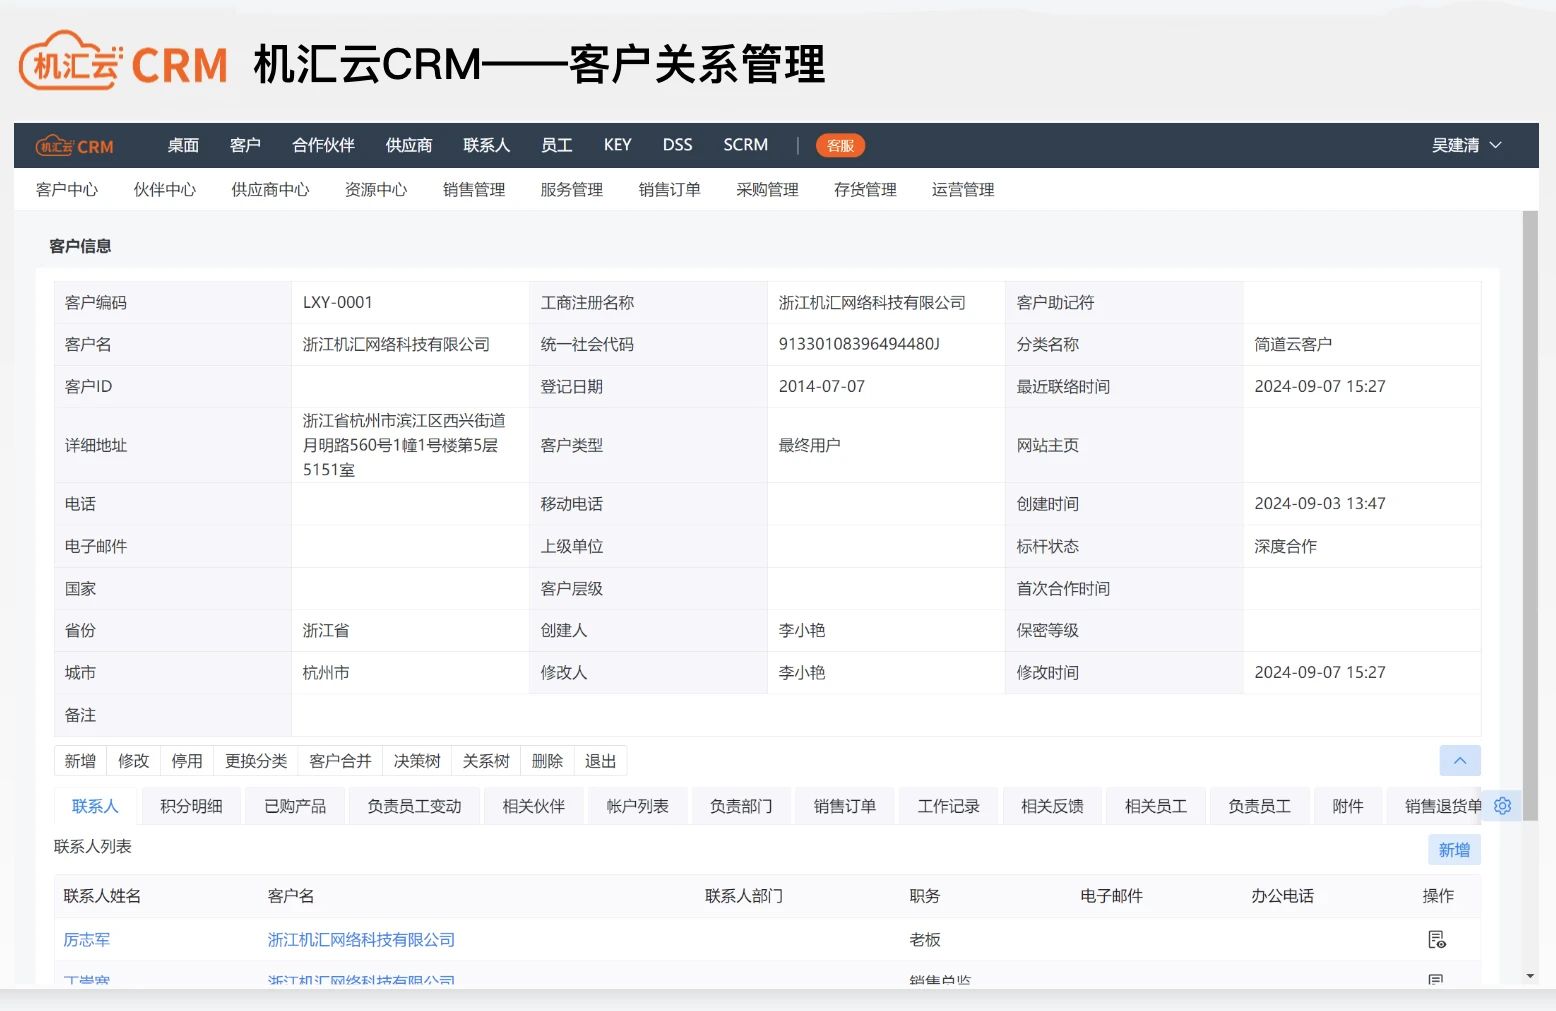The image size is (1556, 1011).
Task: Open contact 厉志军 link
Action: pyautogui.click(x=87, y=940)
